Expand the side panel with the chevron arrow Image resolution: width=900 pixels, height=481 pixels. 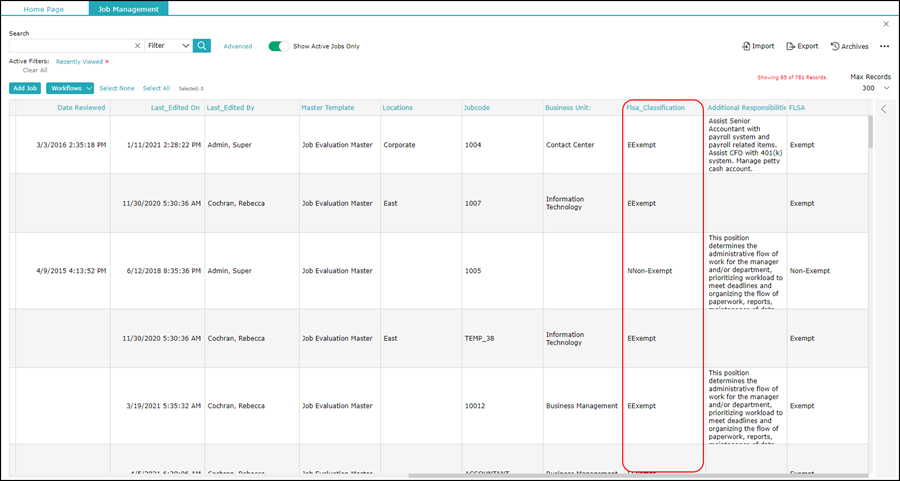coord(883,109)
